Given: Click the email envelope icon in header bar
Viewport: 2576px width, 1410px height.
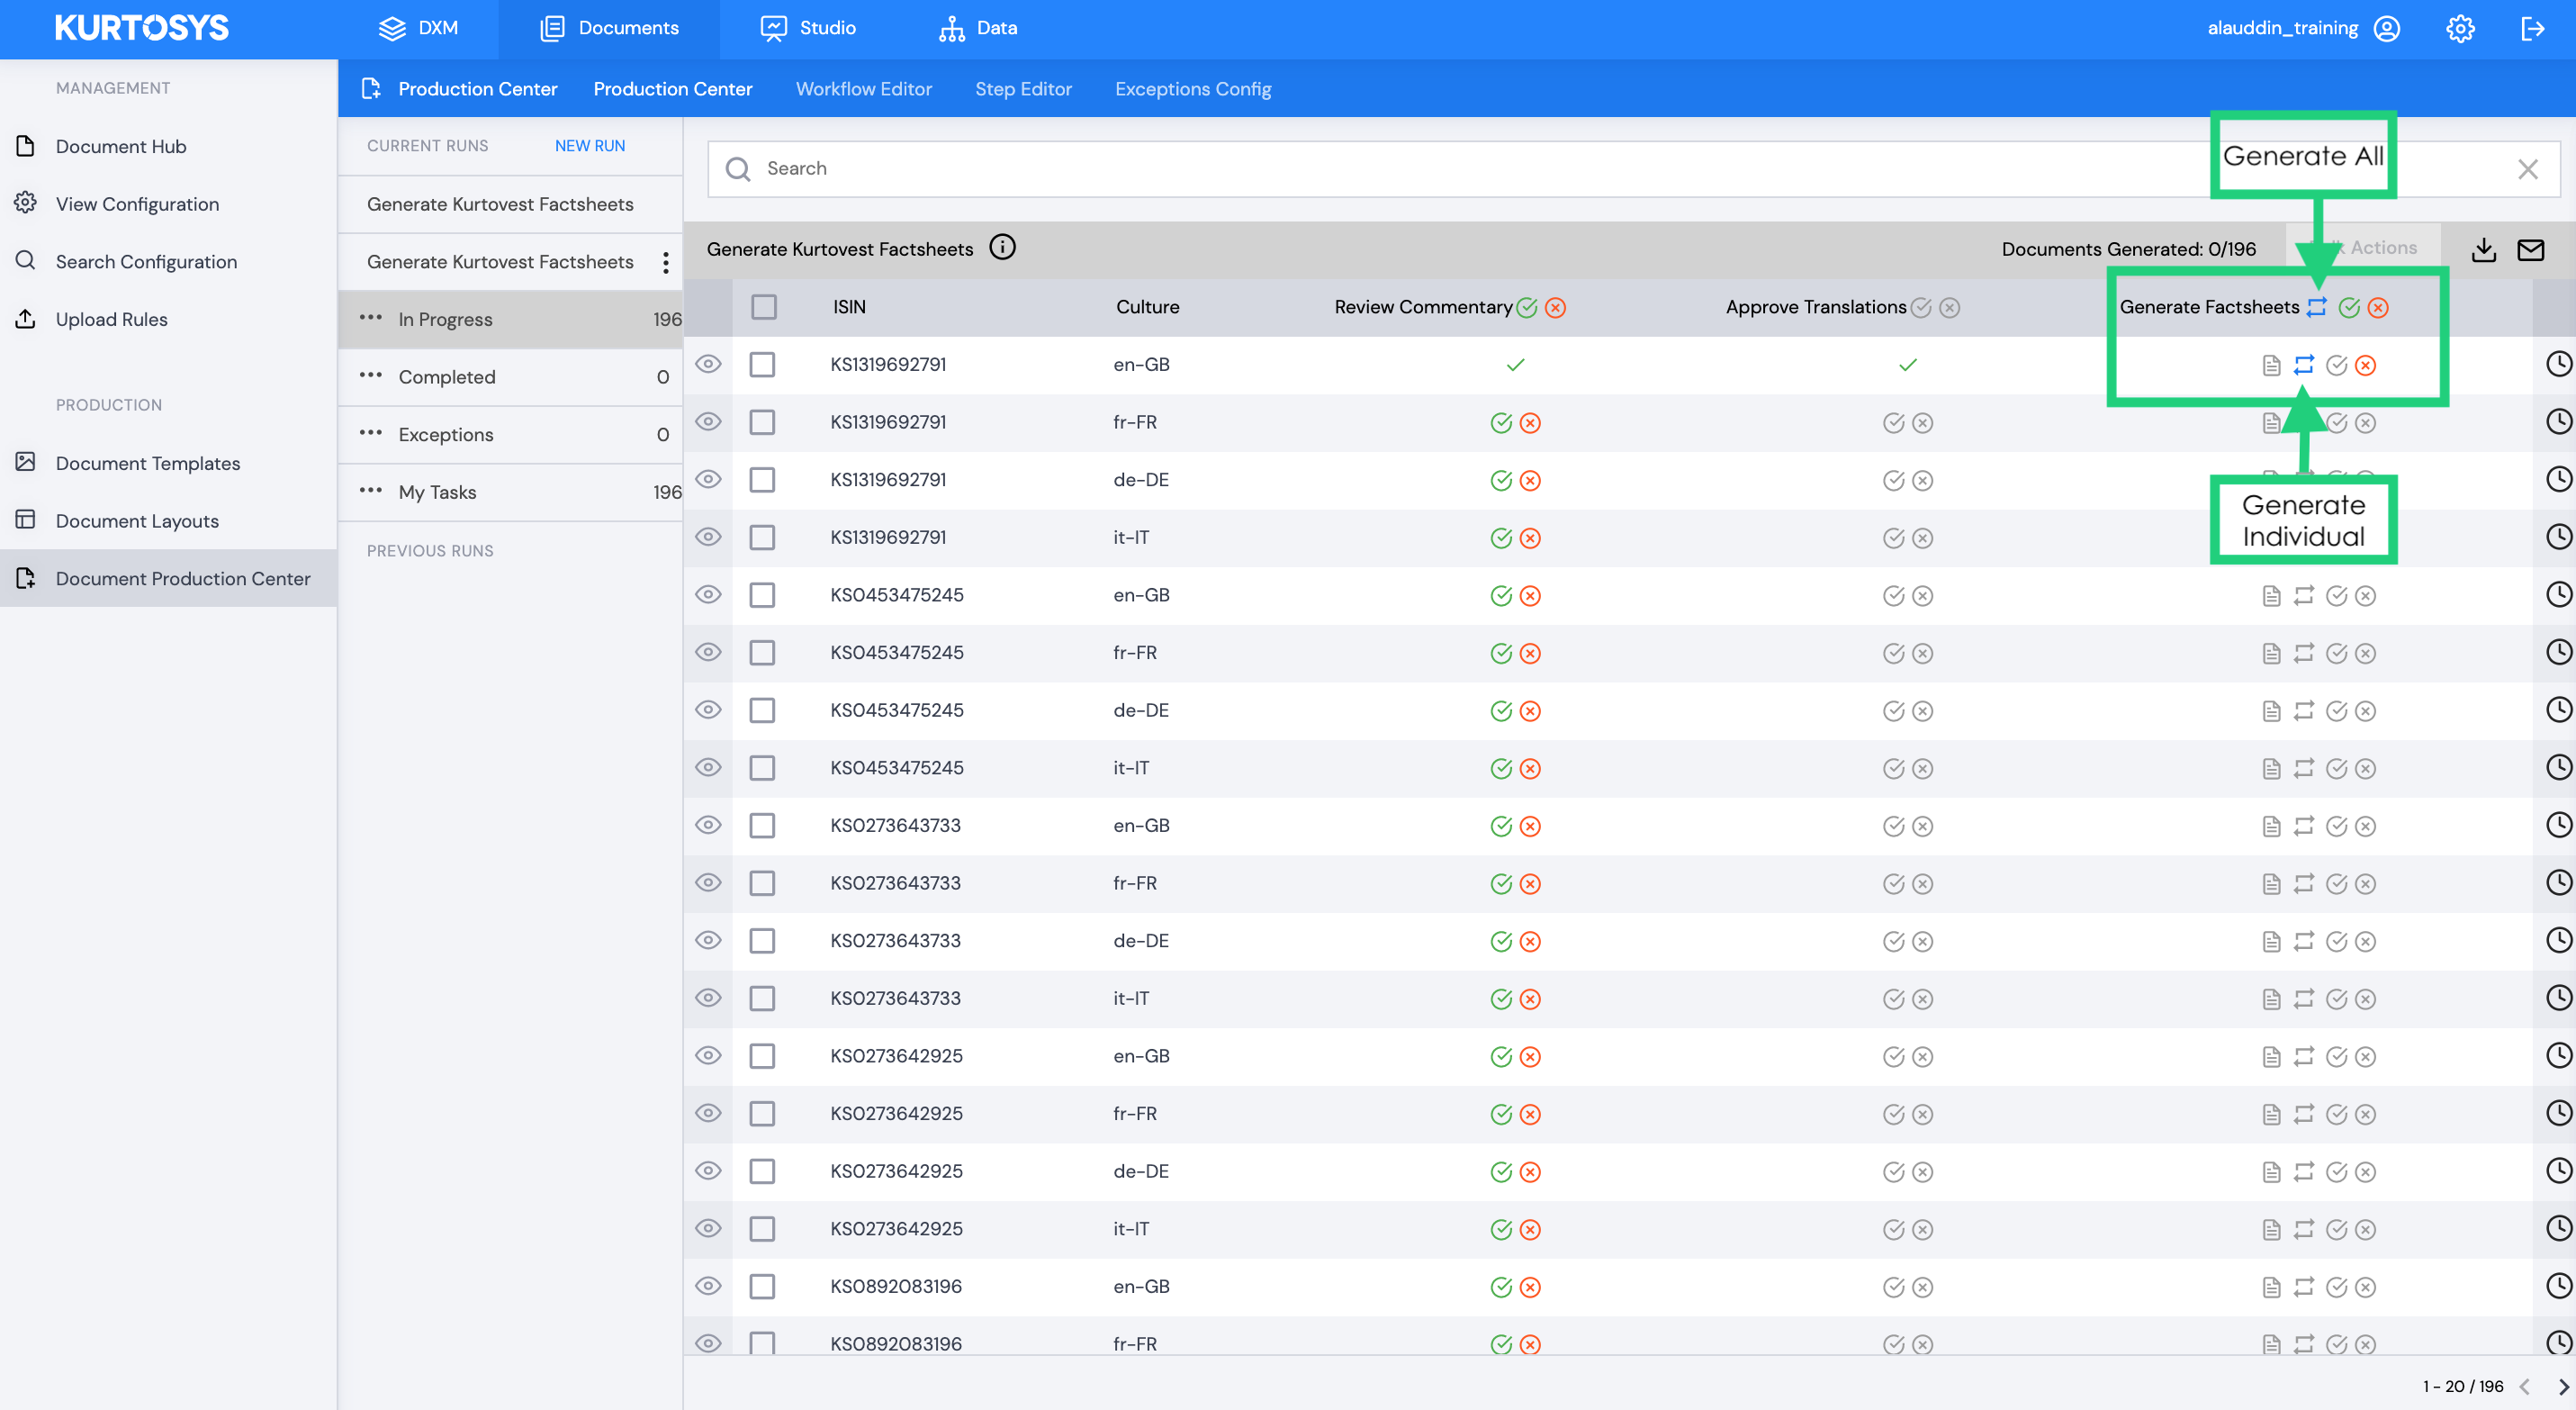Looking at the screenshot, I should click(x=2530, y=249).
